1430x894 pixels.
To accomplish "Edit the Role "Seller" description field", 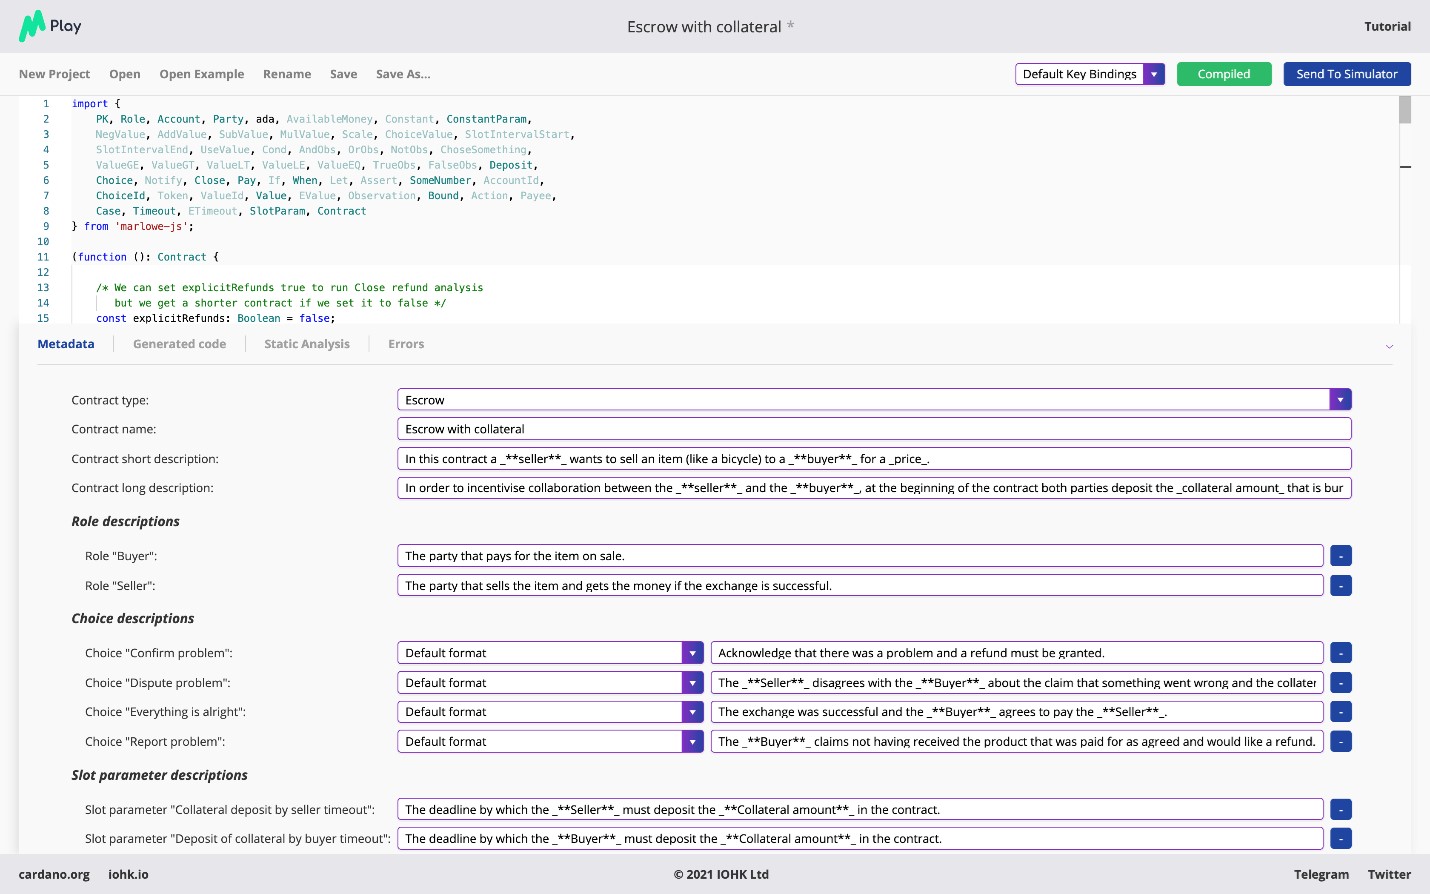I will tap(860, 586).
